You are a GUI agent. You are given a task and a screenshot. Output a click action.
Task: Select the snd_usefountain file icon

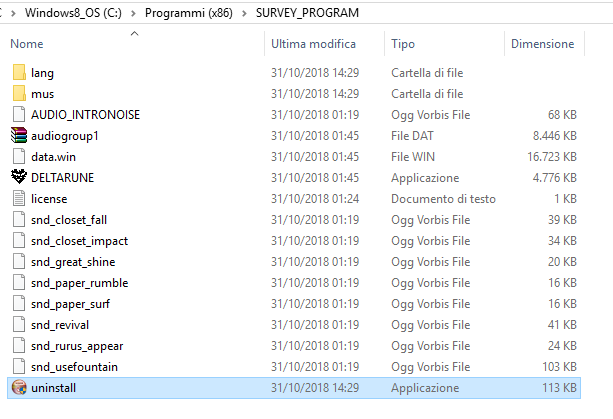click(19, 367)
